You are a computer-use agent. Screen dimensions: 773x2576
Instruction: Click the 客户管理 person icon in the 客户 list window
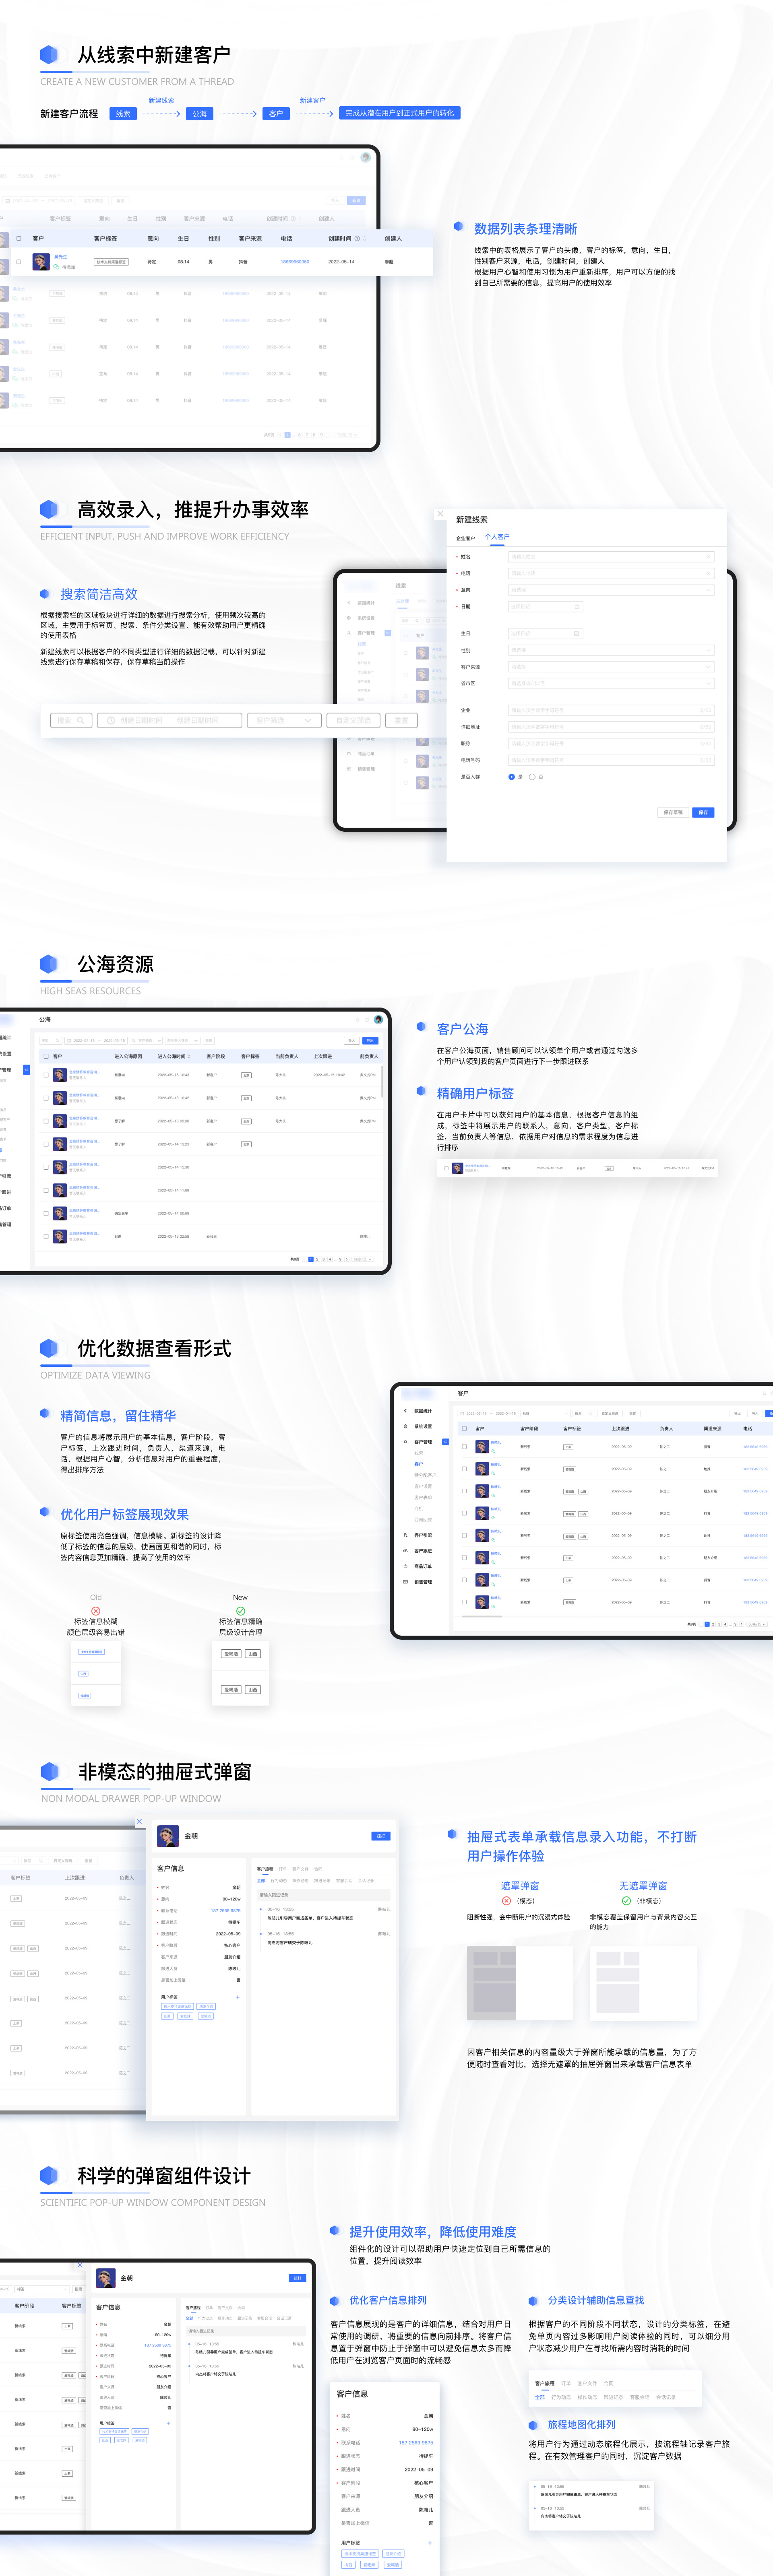(x=405, y=1442)
